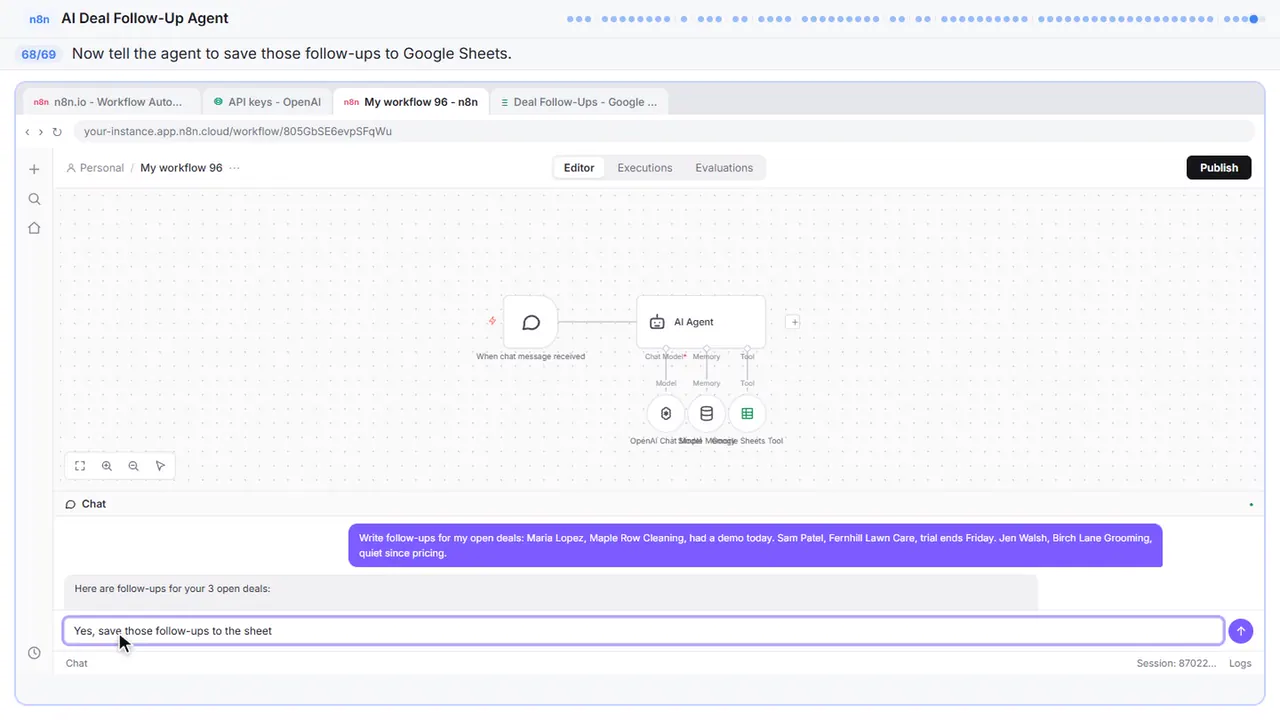The height and width of the screenshot is (720, 1280).
Task: Click the red lightning trigger icon
Action: coord(492,321)
